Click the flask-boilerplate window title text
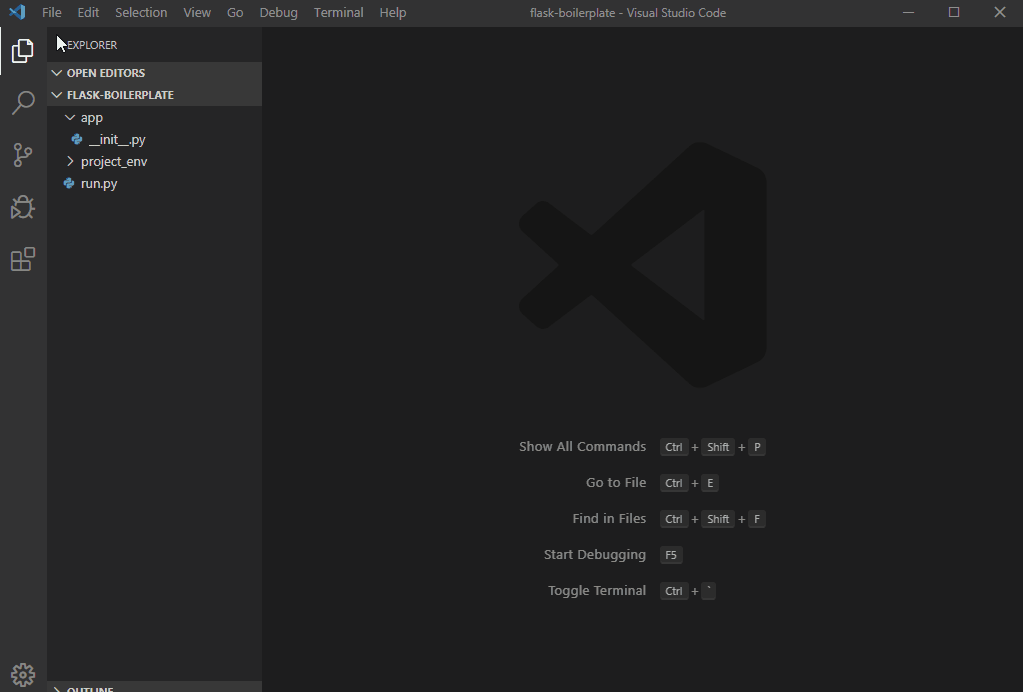 [x=628, y=12]
